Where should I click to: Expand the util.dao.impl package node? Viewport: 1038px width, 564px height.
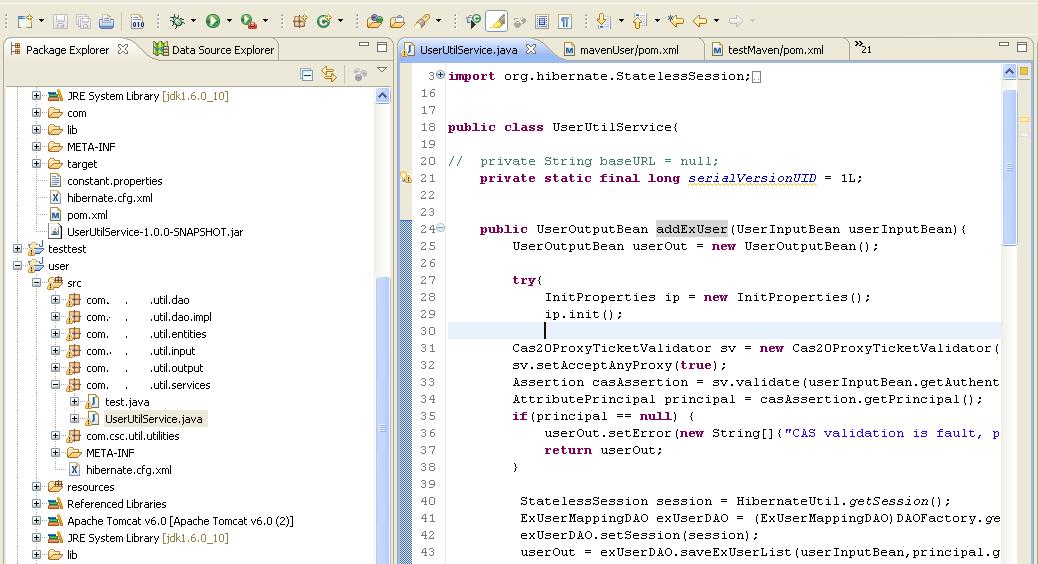tap(56, 316)
